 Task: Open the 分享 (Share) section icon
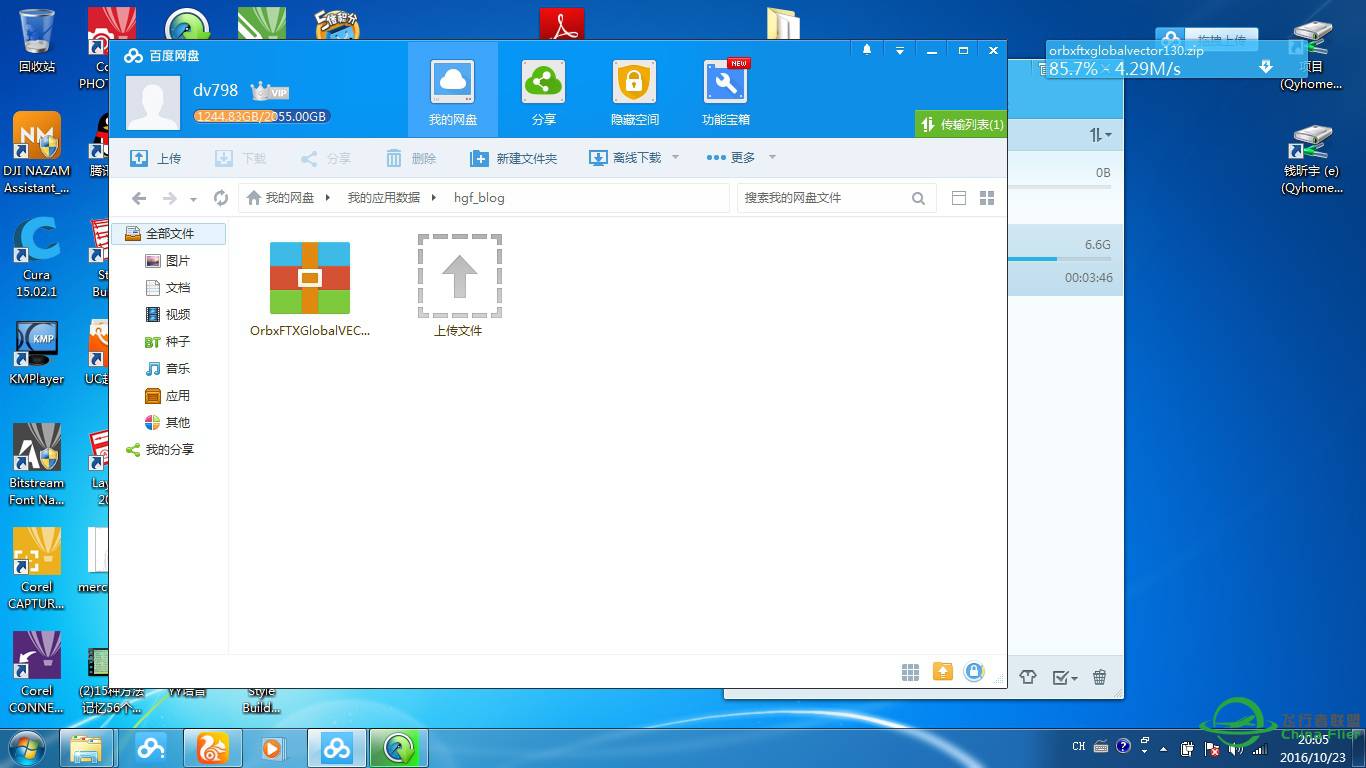coord(543,83)
